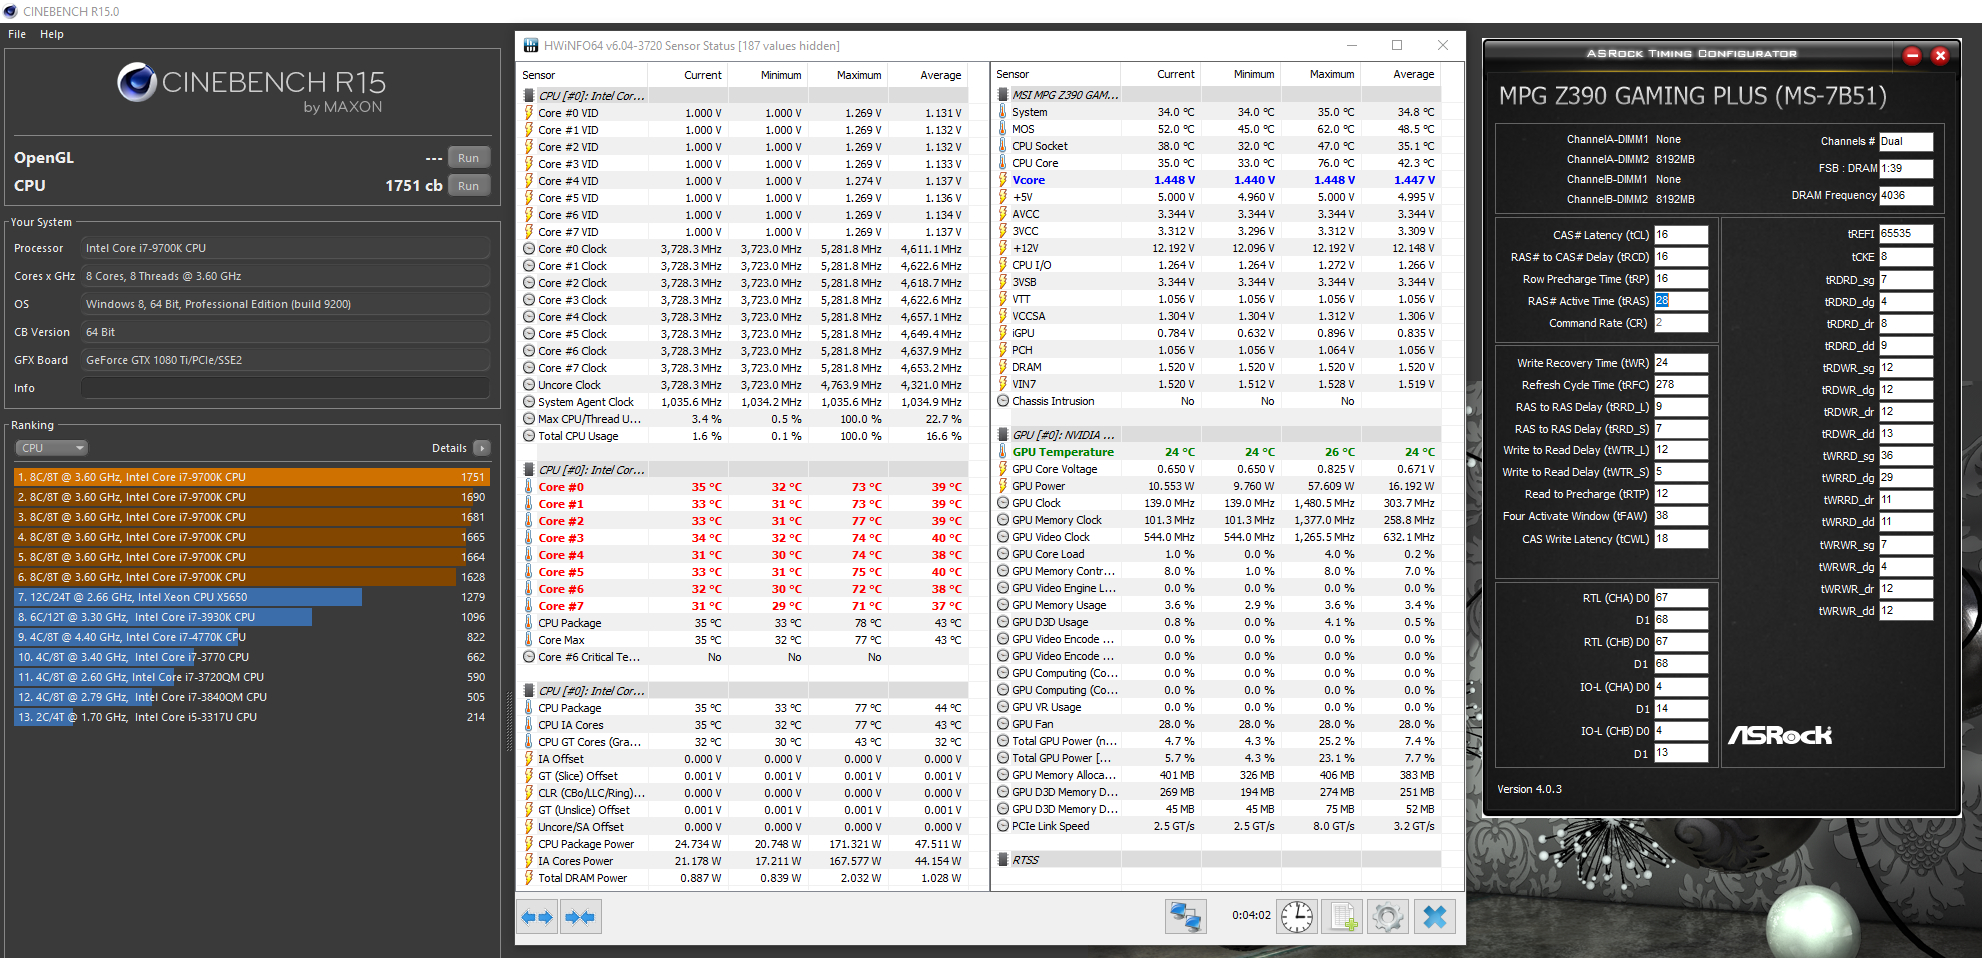Image resolution: width=1982 pixels, height=958 pixels.
Task: Click Vcore lightning sensor icon
Action: tap(1003, 180)
